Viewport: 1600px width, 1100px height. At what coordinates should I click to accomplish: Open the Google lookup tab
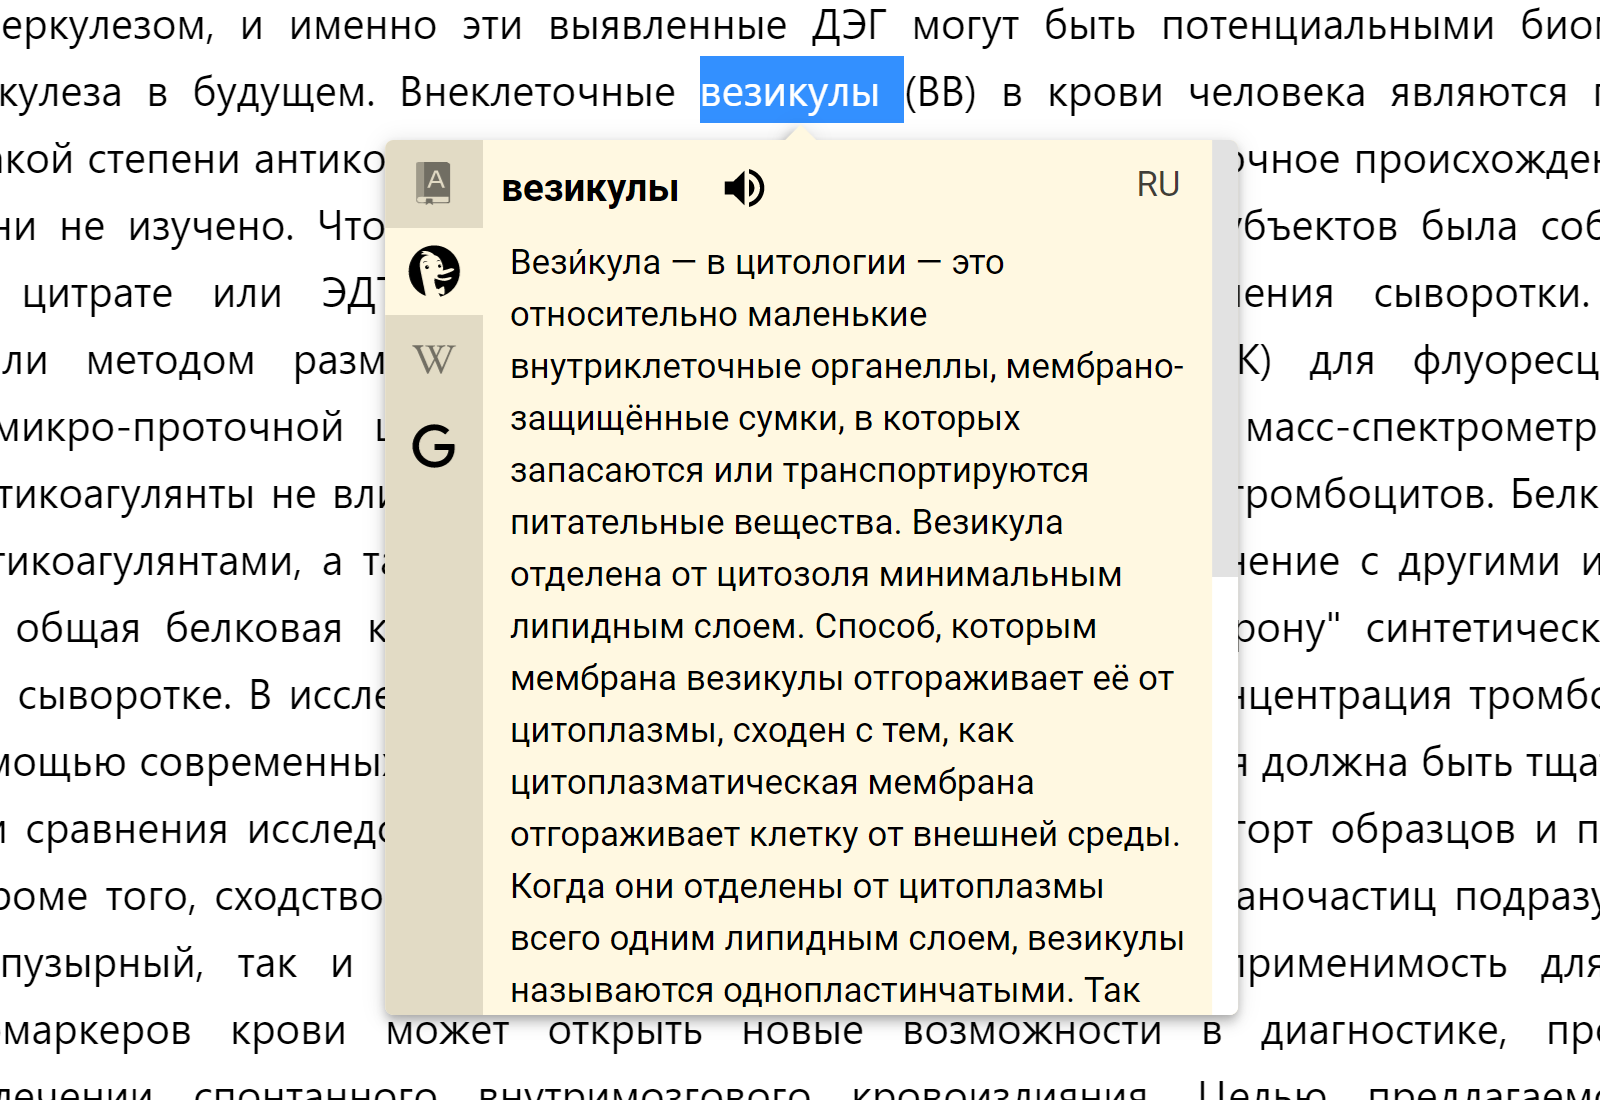point(434,445)
